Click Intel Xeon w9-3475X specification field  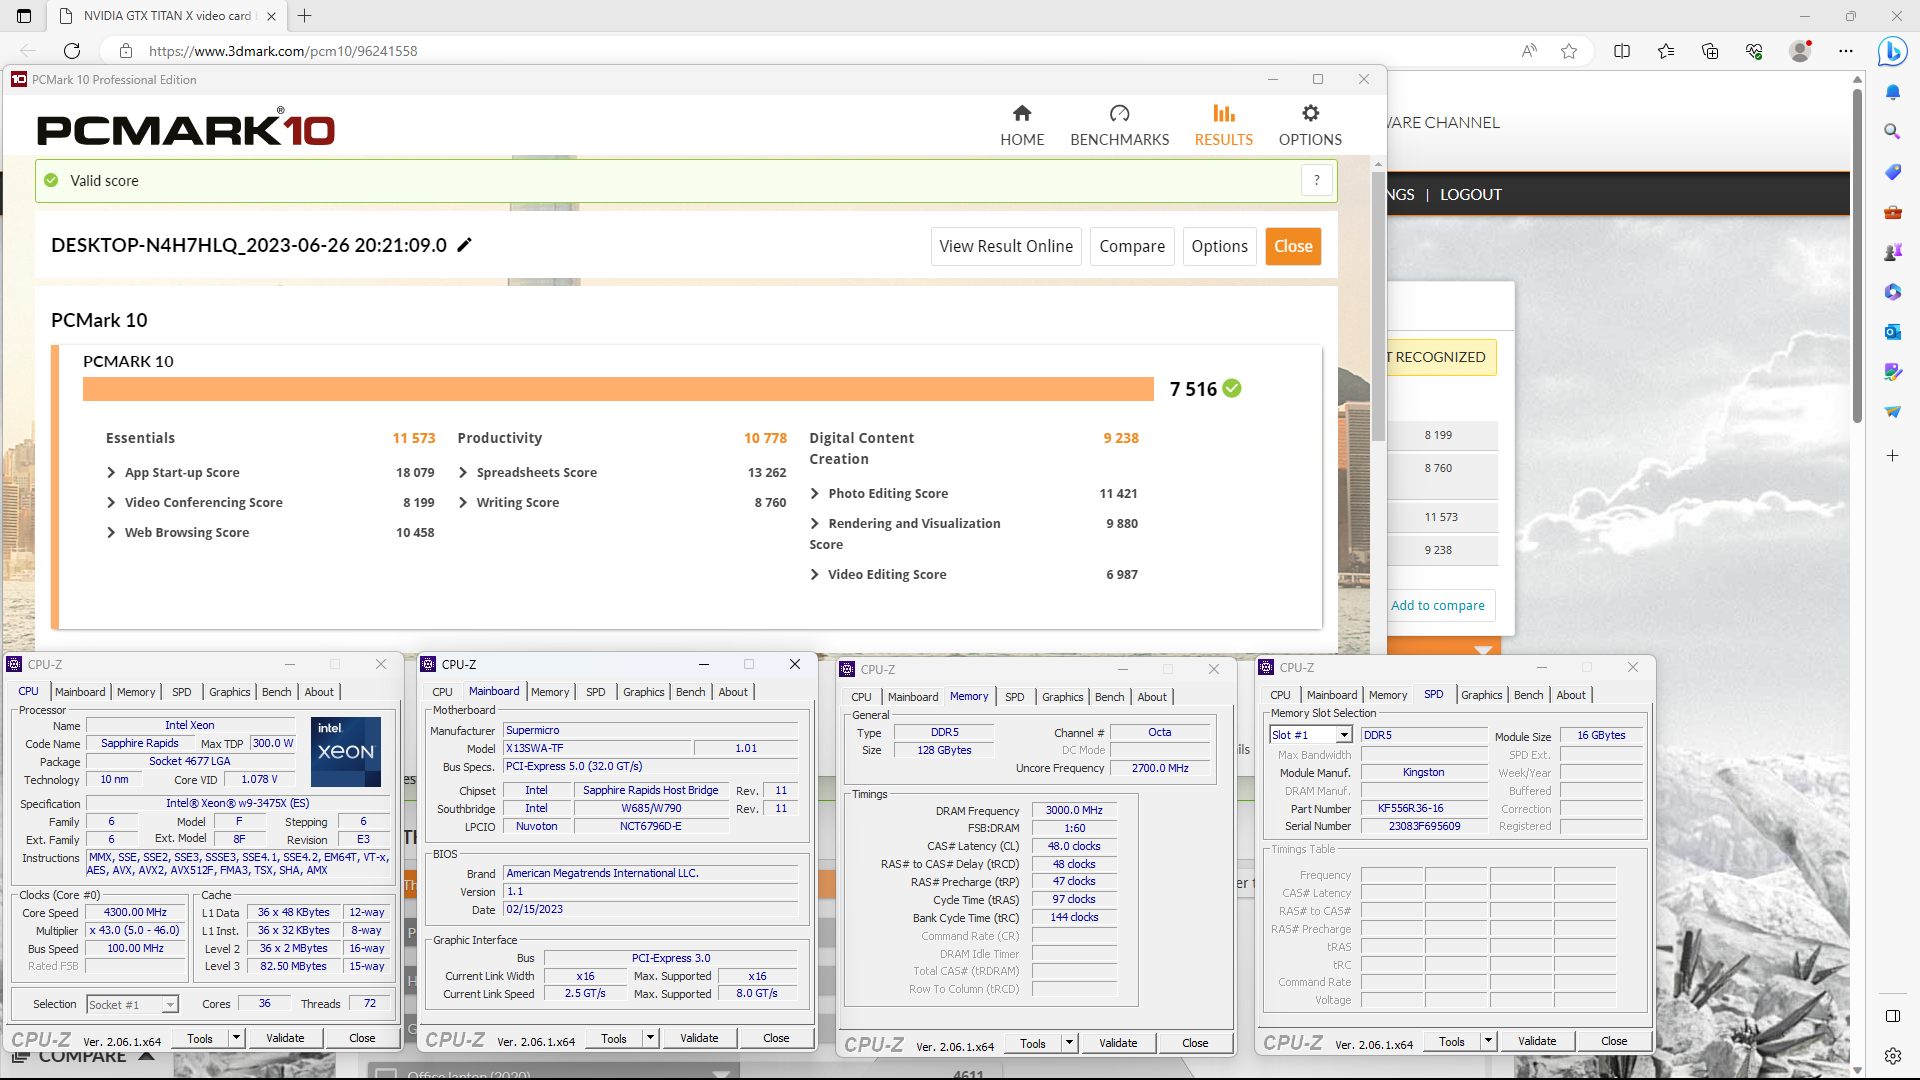pos(238,803)
